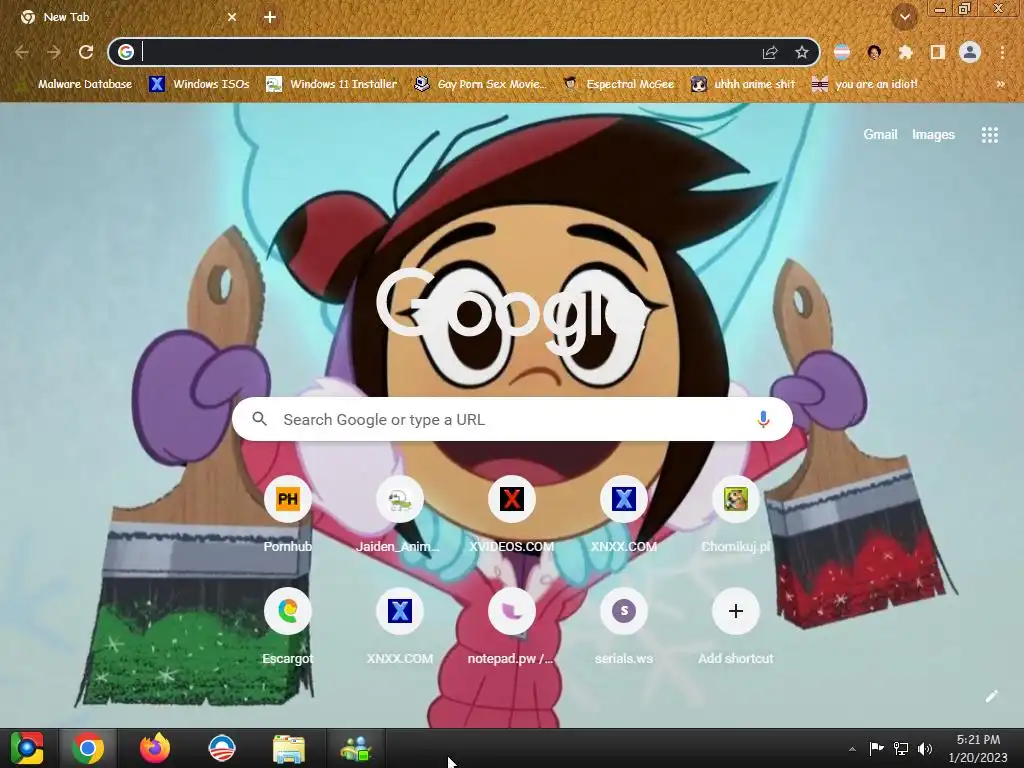Switch to Chrome in the taskbar
Viewport: 1024px width, 768px height.
[x=88, y=748]
